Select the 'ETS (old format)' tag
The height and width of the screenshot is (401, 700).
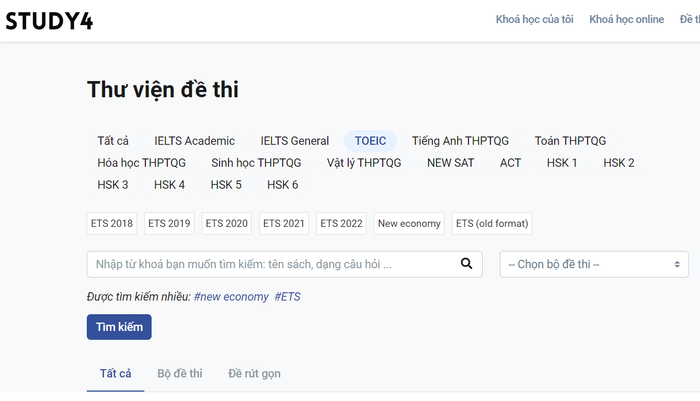point(492,223)
